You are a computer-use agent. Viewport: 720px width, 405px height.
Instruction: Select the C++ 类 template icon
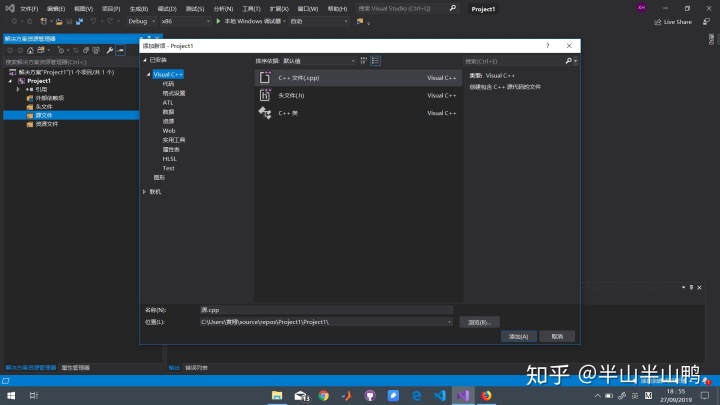265,112
